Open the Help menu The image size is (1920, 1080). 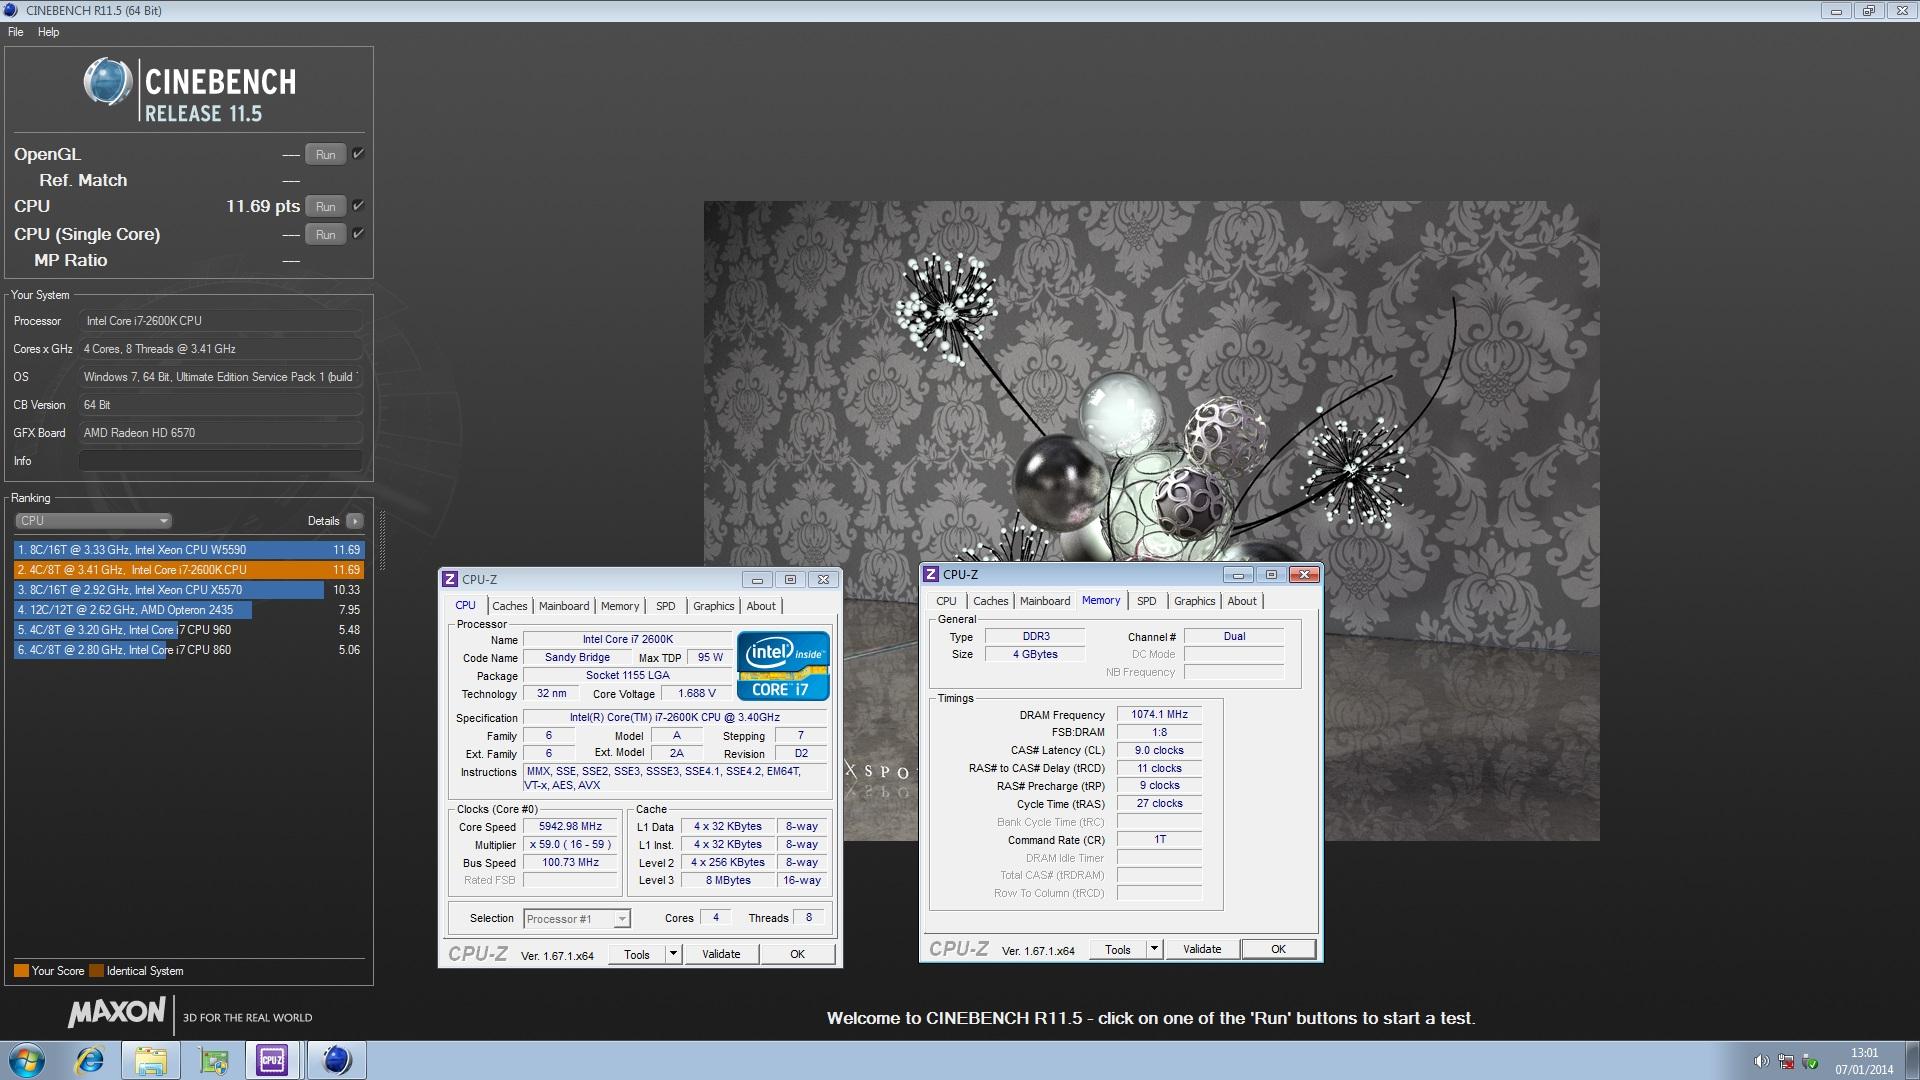click(48, 32)
